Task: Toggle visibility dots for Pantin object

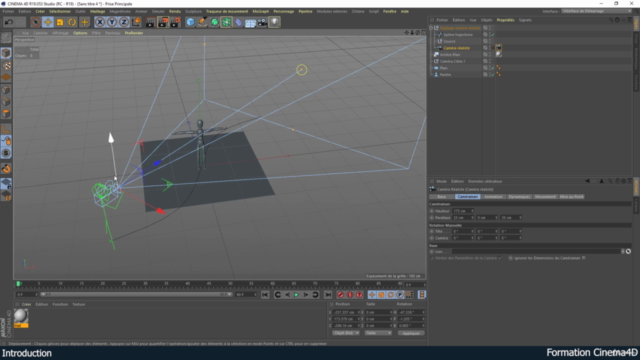Action: click(490, 75)
